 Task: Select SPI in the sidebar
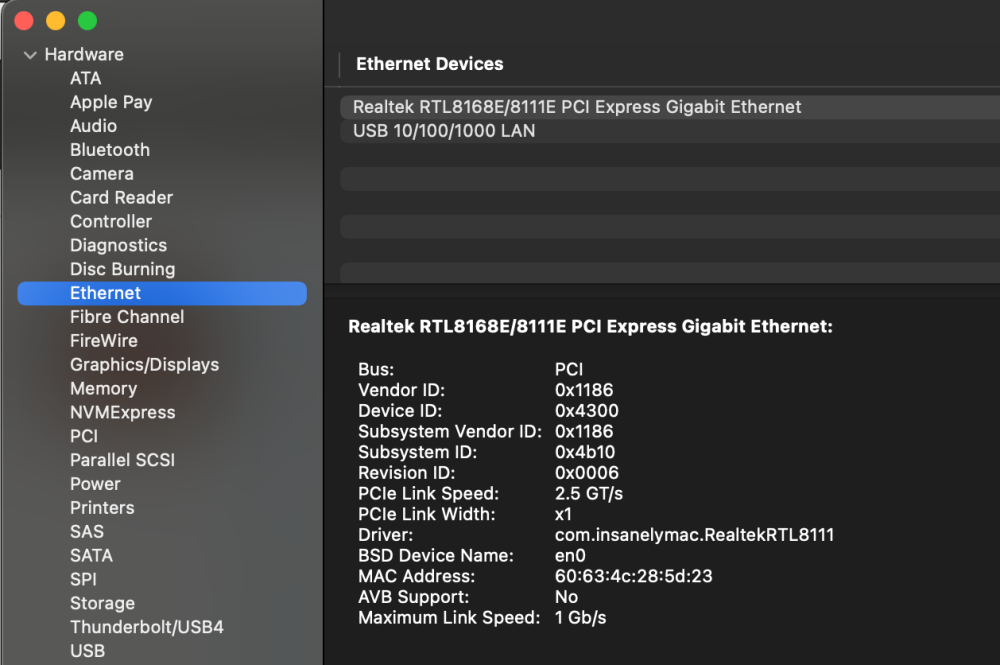[84, 580]
